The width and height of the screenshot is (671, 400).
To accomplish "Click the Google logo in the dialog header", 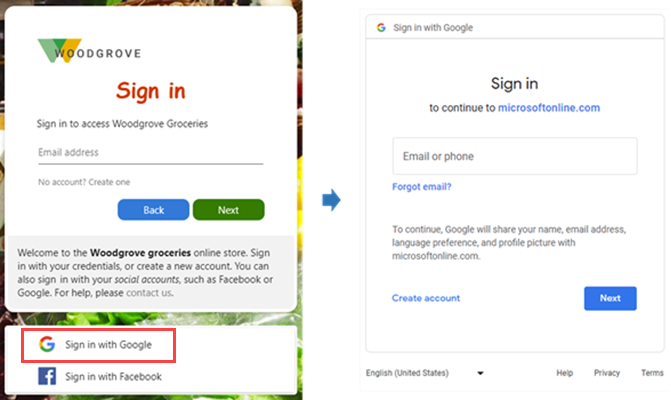I will click(x=381, y=27).
